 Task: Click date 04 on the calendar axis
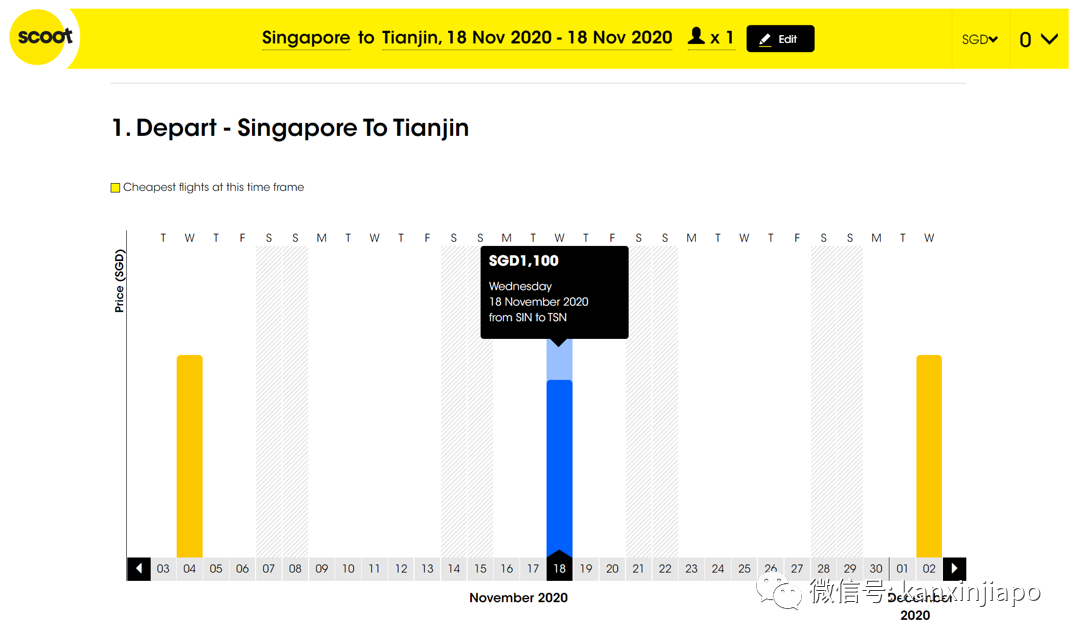pyautogui.click(x=189, y=568)
